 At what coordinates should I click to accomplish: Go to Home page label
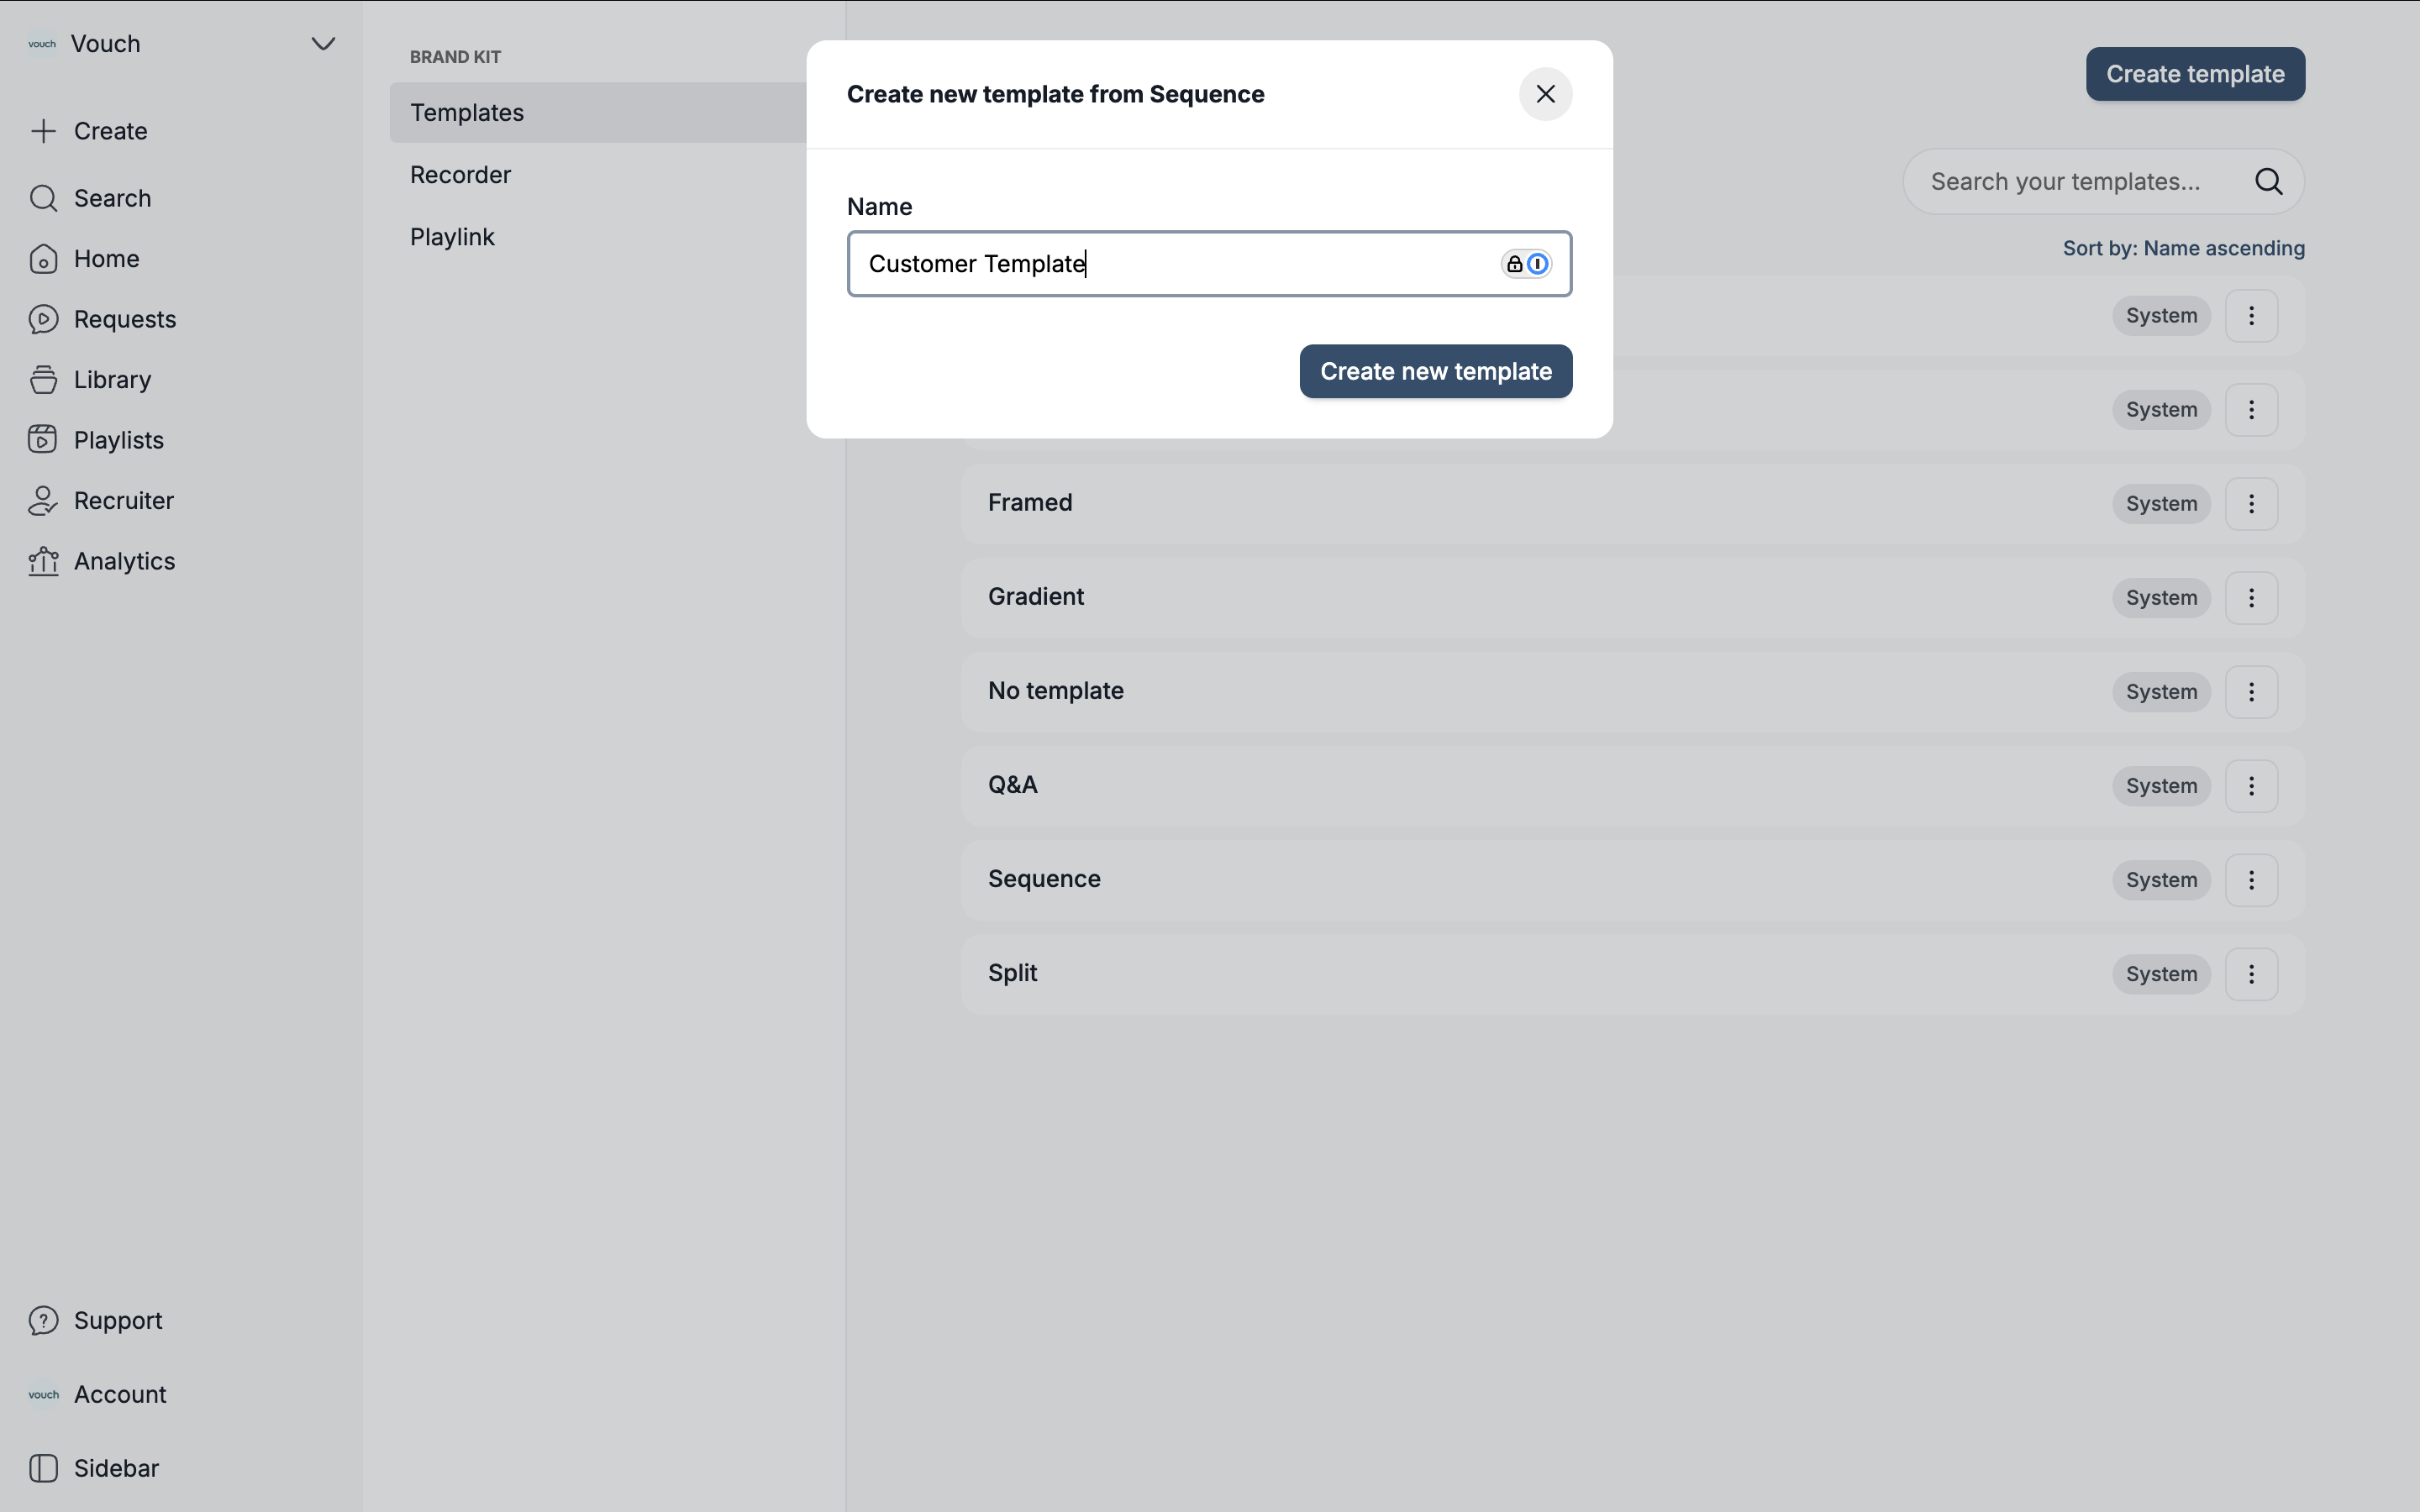[x=106, y=259]
